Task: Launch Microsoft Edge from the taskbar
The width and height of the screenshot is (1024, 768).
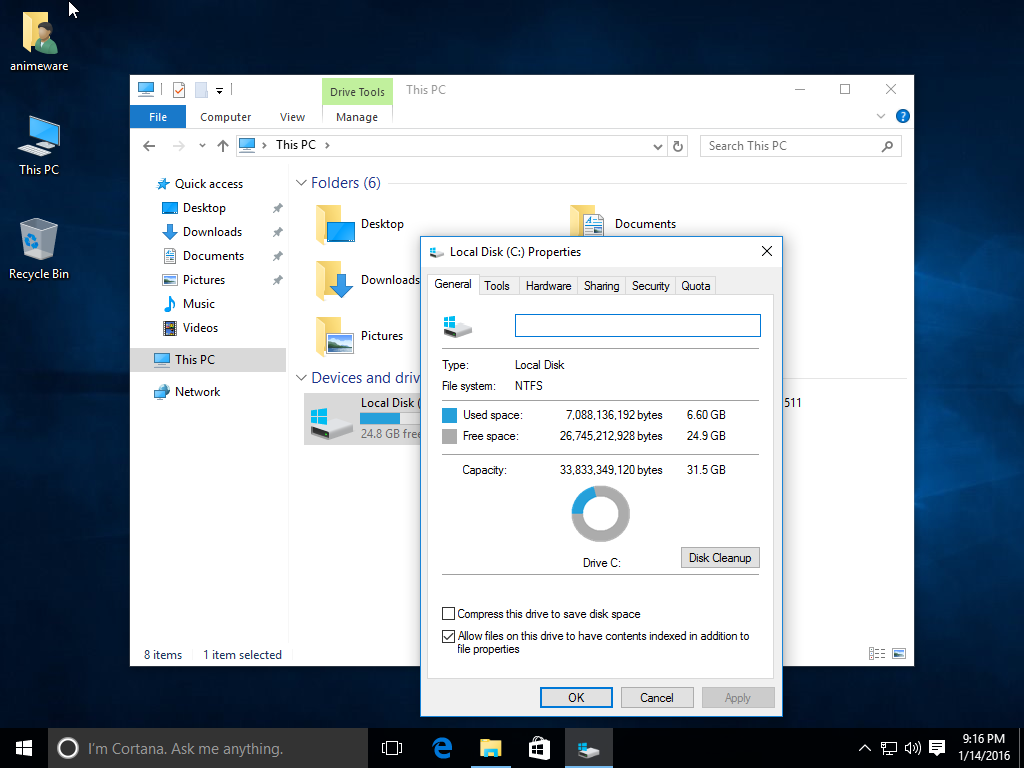Action: (441, 747)
